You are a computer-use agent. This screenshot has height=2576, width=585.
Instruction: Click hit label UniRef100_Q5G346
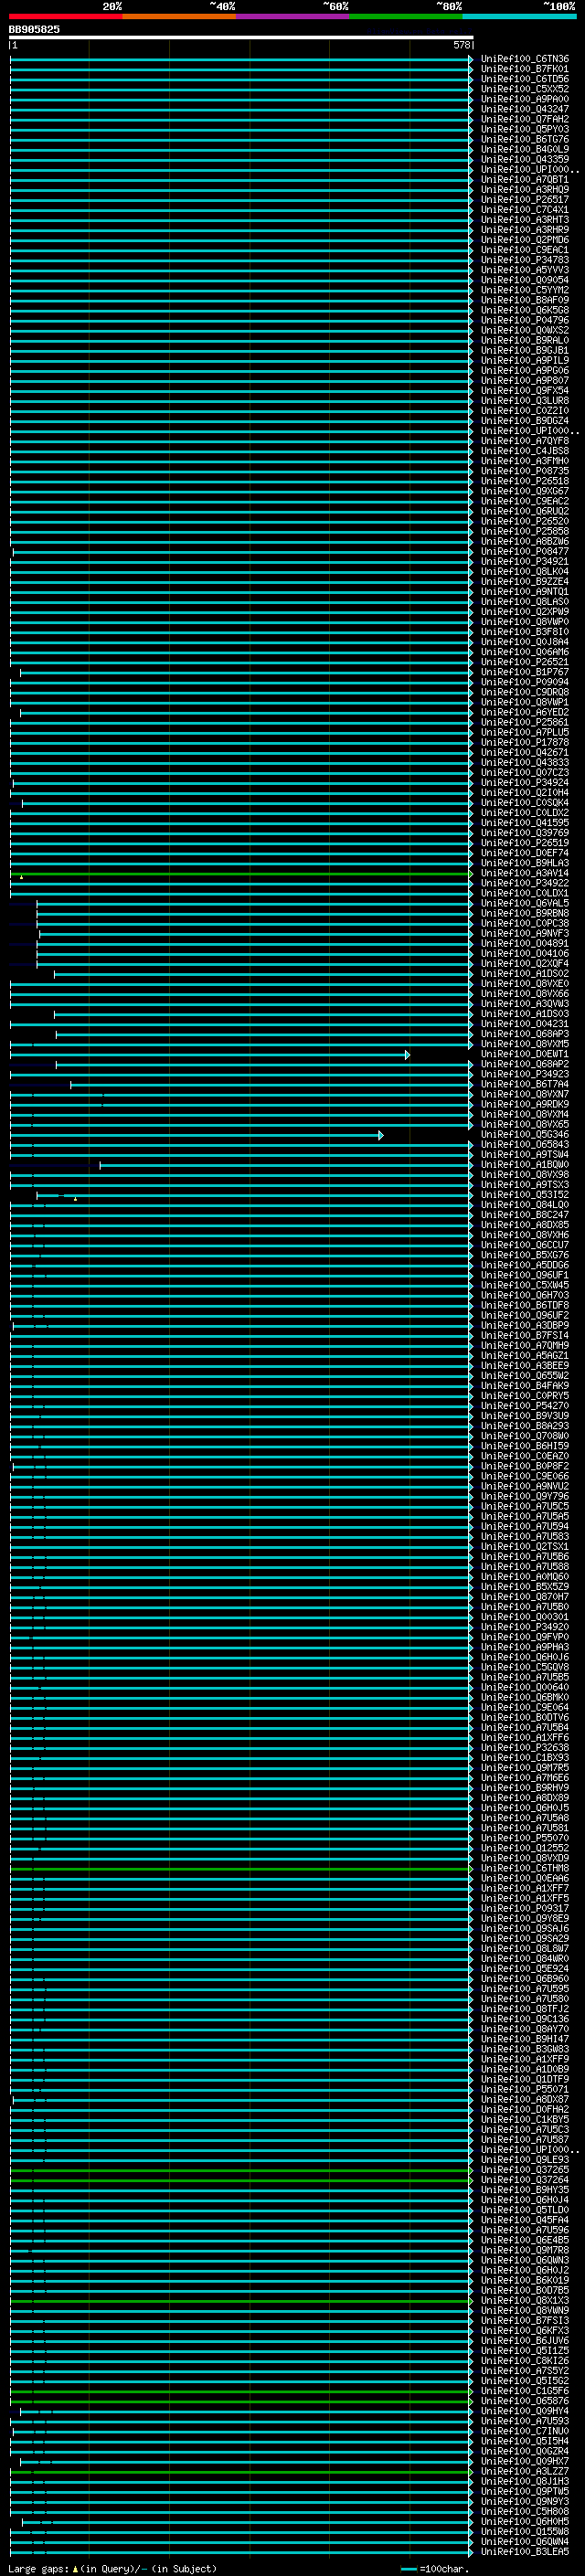click(x=525, y=1134)
